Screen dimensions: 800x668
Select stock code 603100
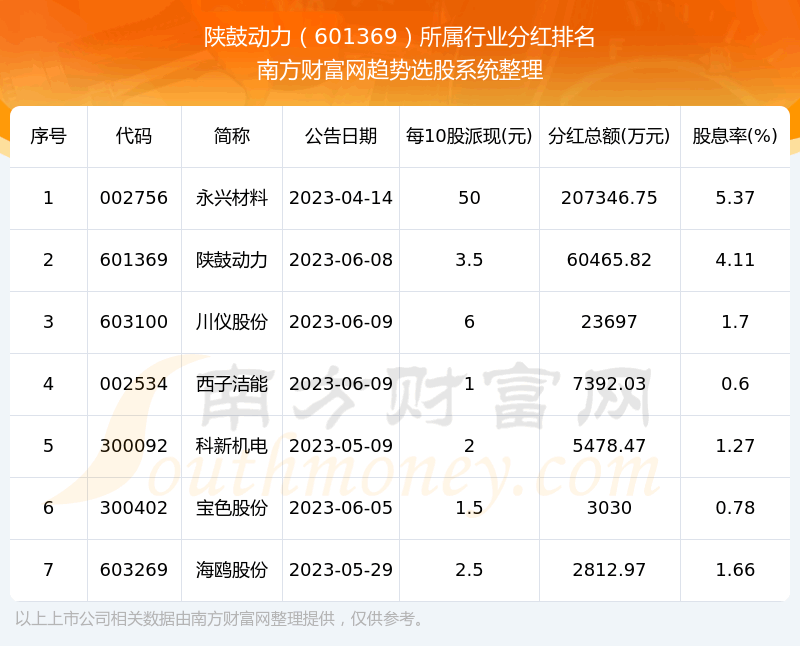[x=134, y=322]
